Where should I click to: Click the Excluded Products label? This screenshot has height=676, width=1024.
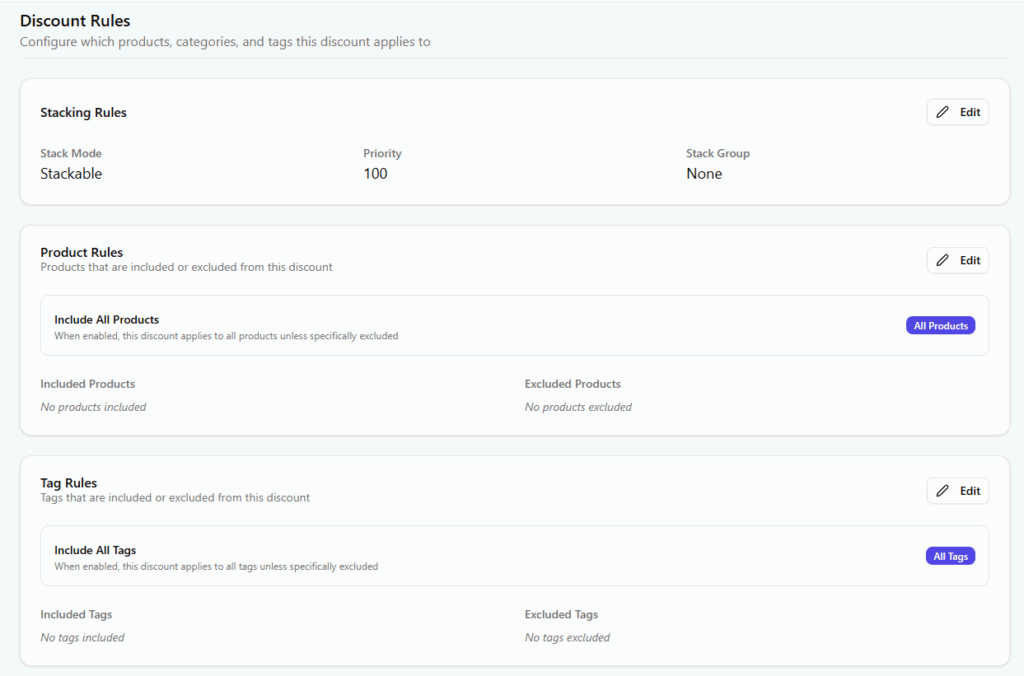tap(572, 384)
